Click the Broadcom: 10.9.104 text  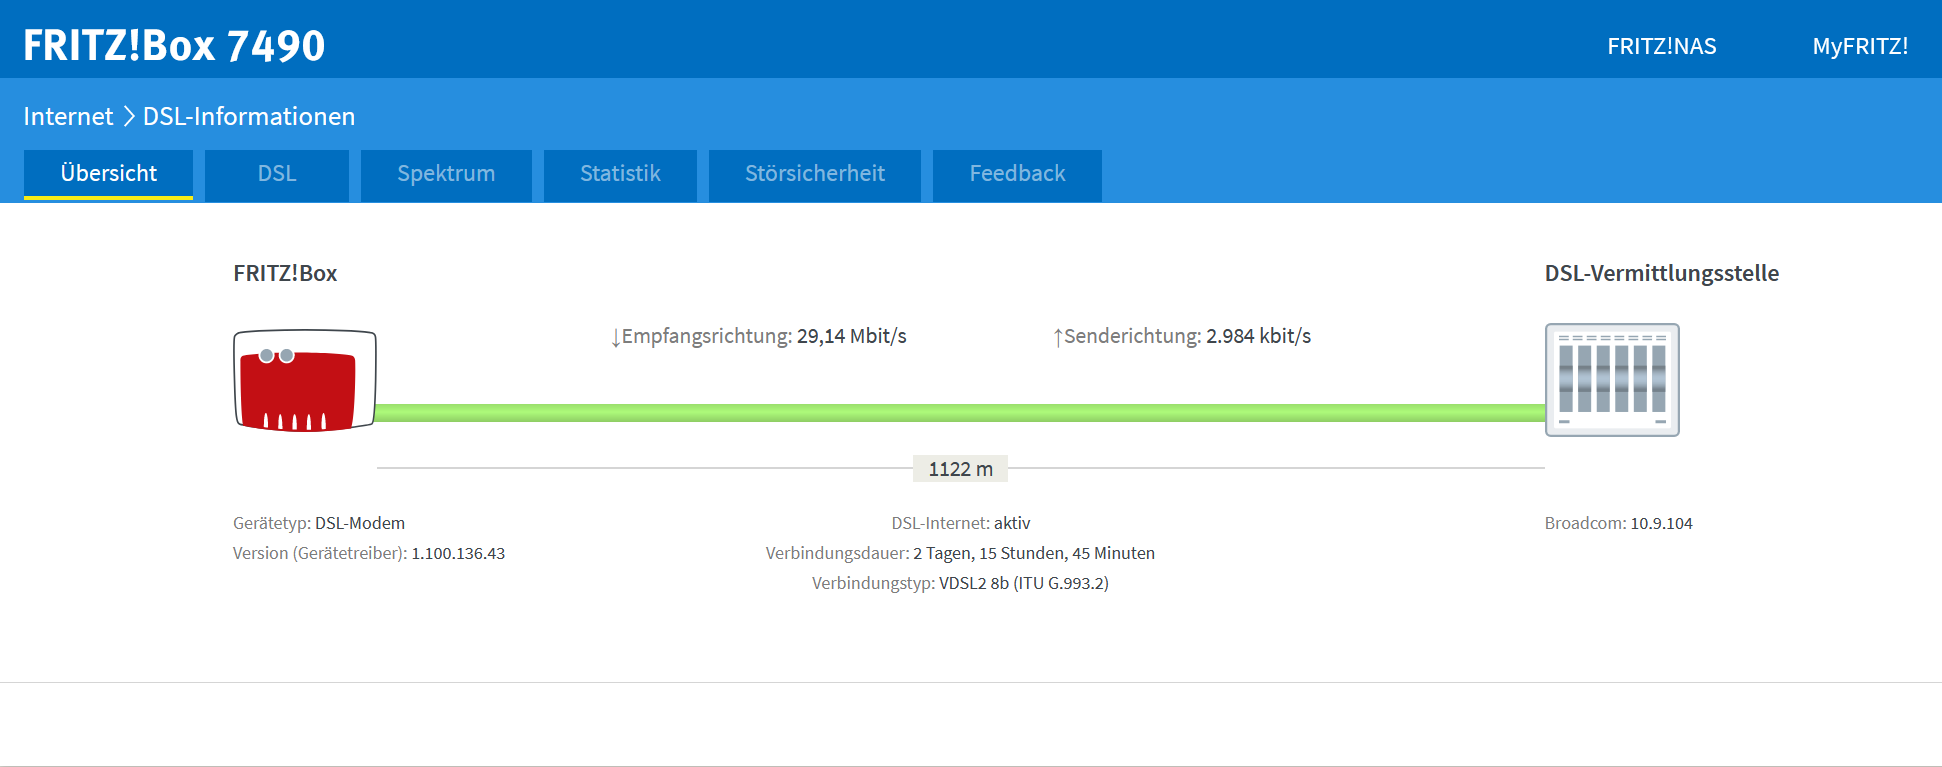click(1618, 523)
